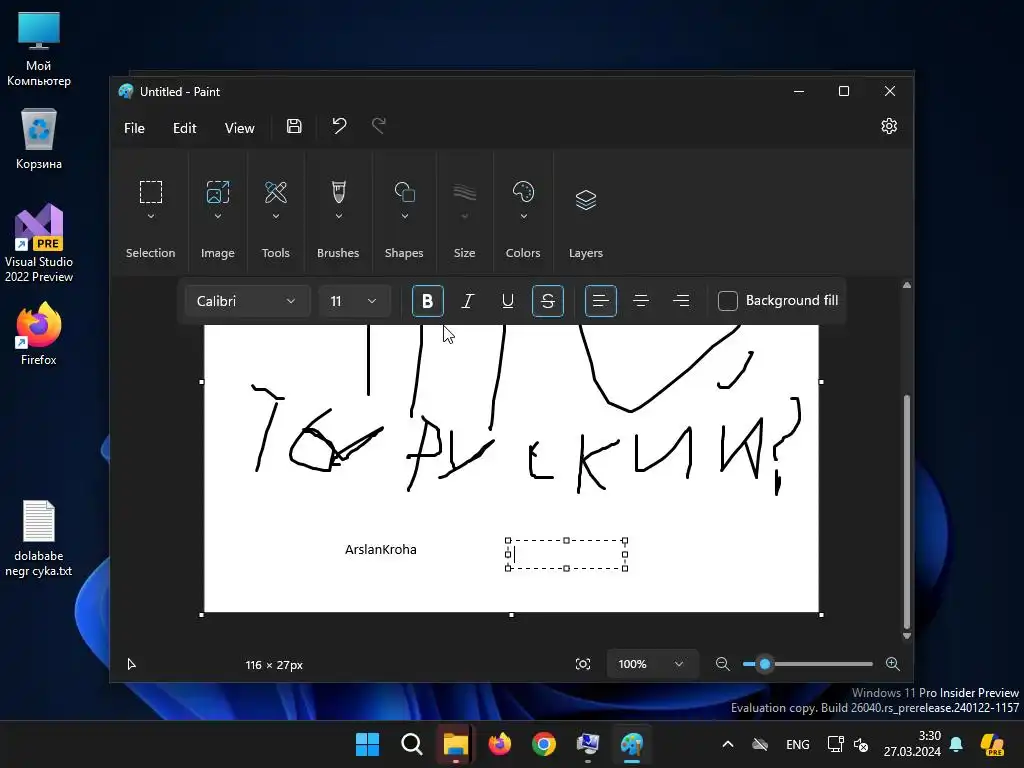The image size is (1024, 768).
Task: Align text left
Action: click(x=601, y=301)
